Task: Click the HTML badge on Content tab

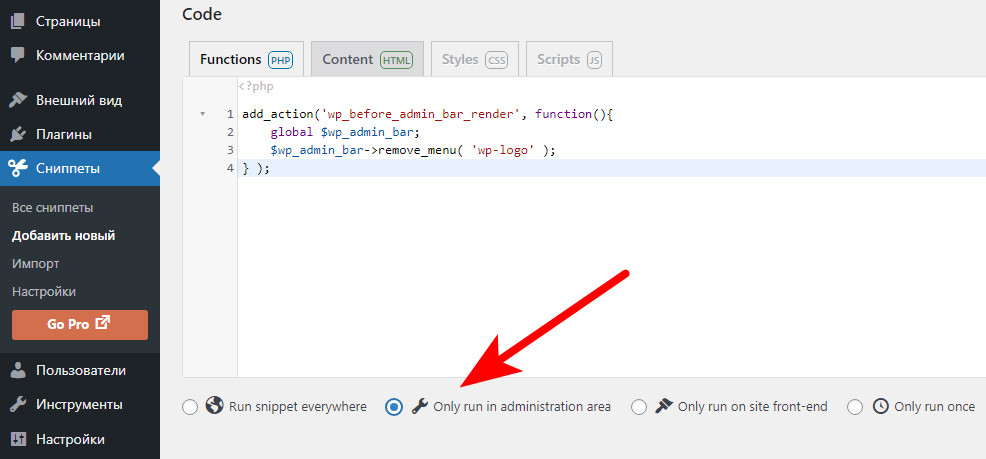Action: click(396, 60)
